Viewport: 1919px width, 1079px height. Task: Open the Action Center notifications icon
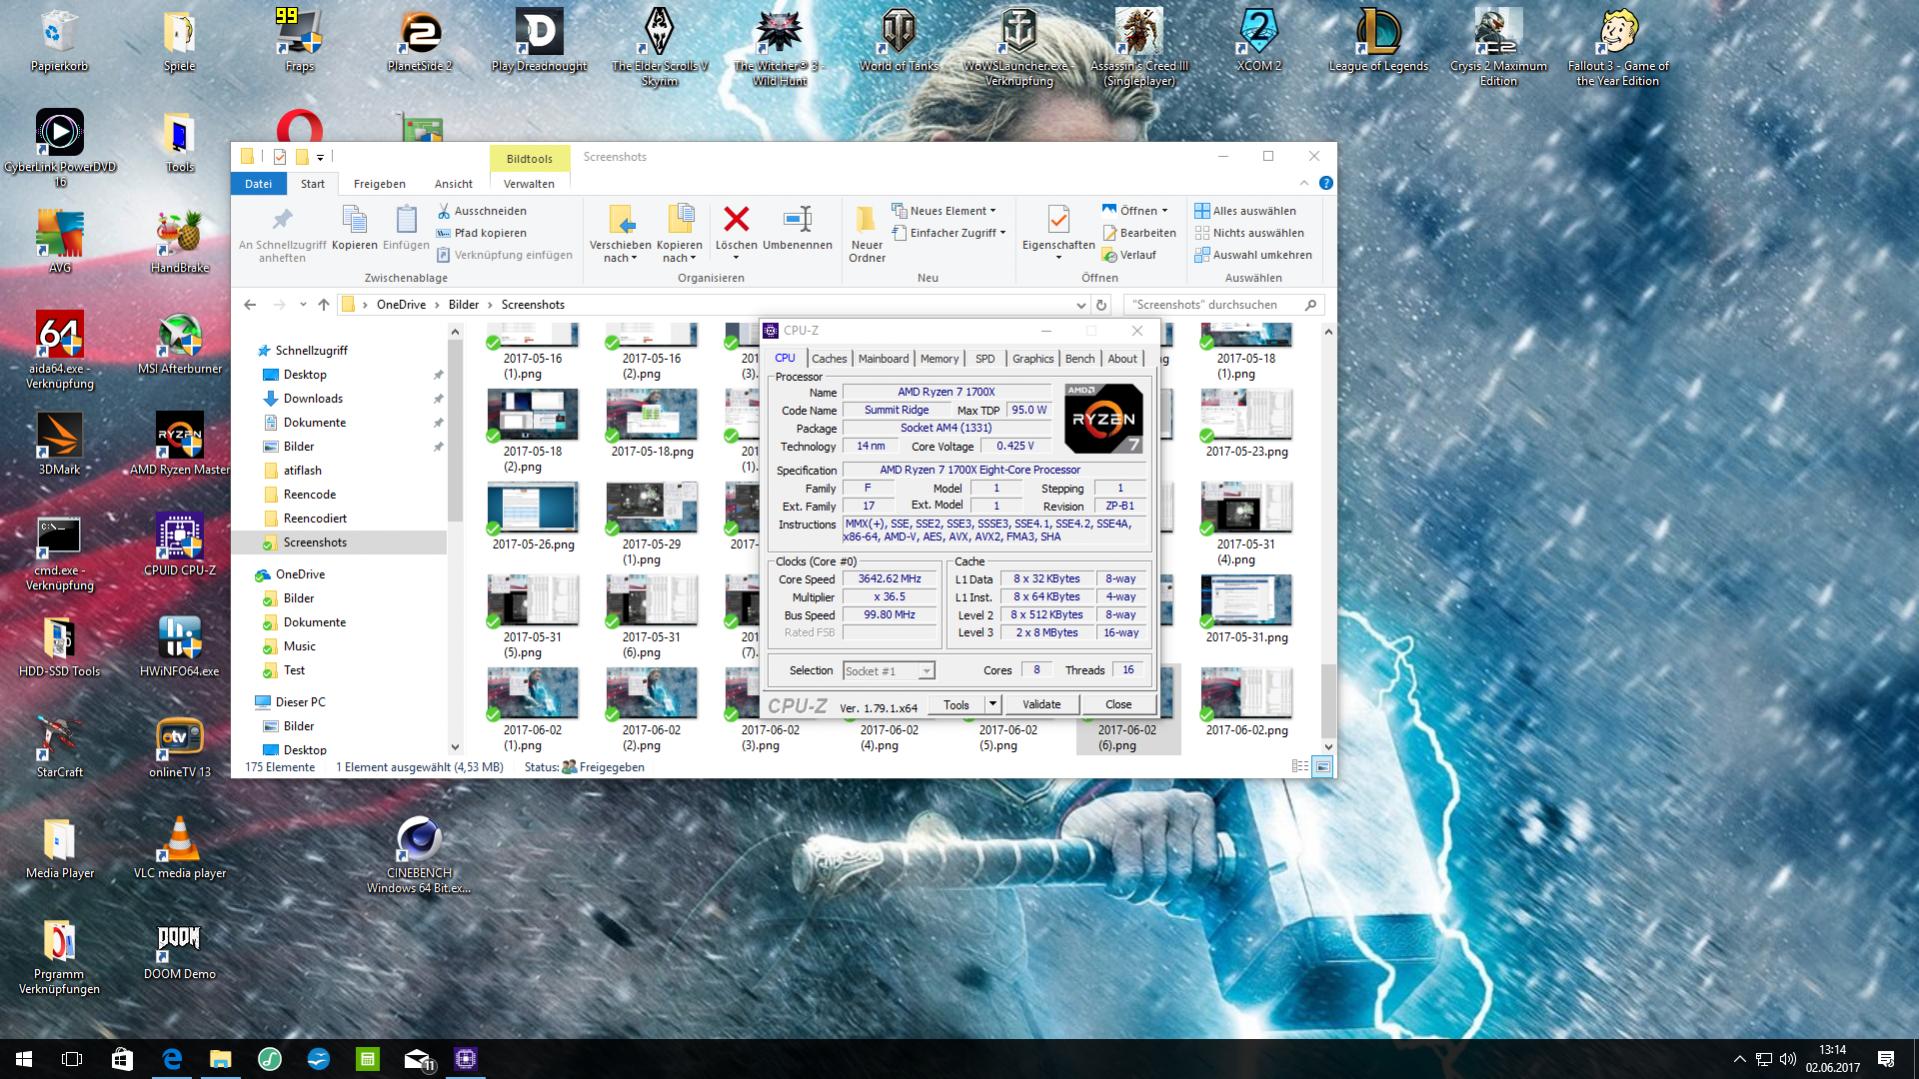(1886, 1059)
